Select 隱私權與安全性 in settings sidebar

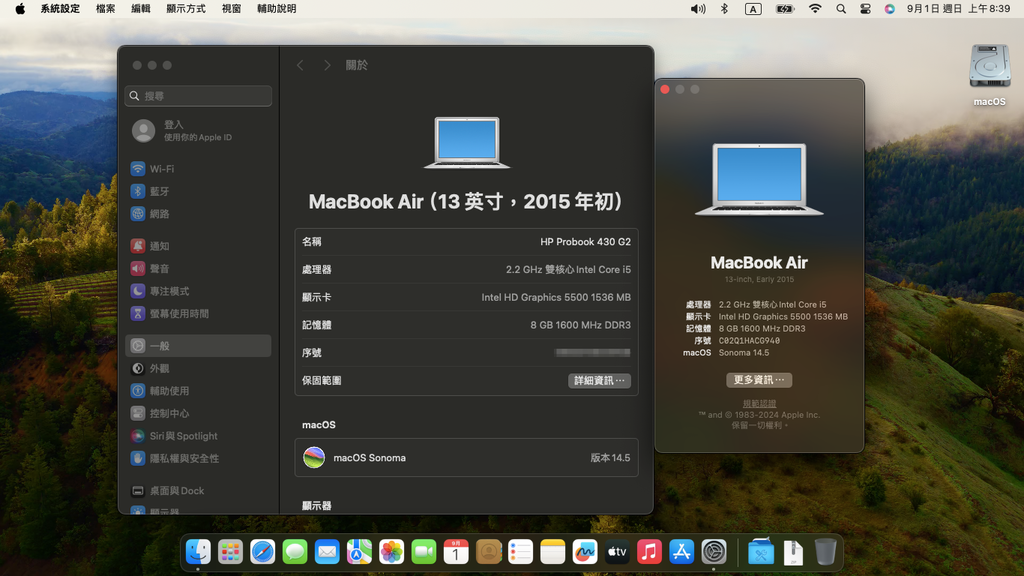tap(199, 458)
